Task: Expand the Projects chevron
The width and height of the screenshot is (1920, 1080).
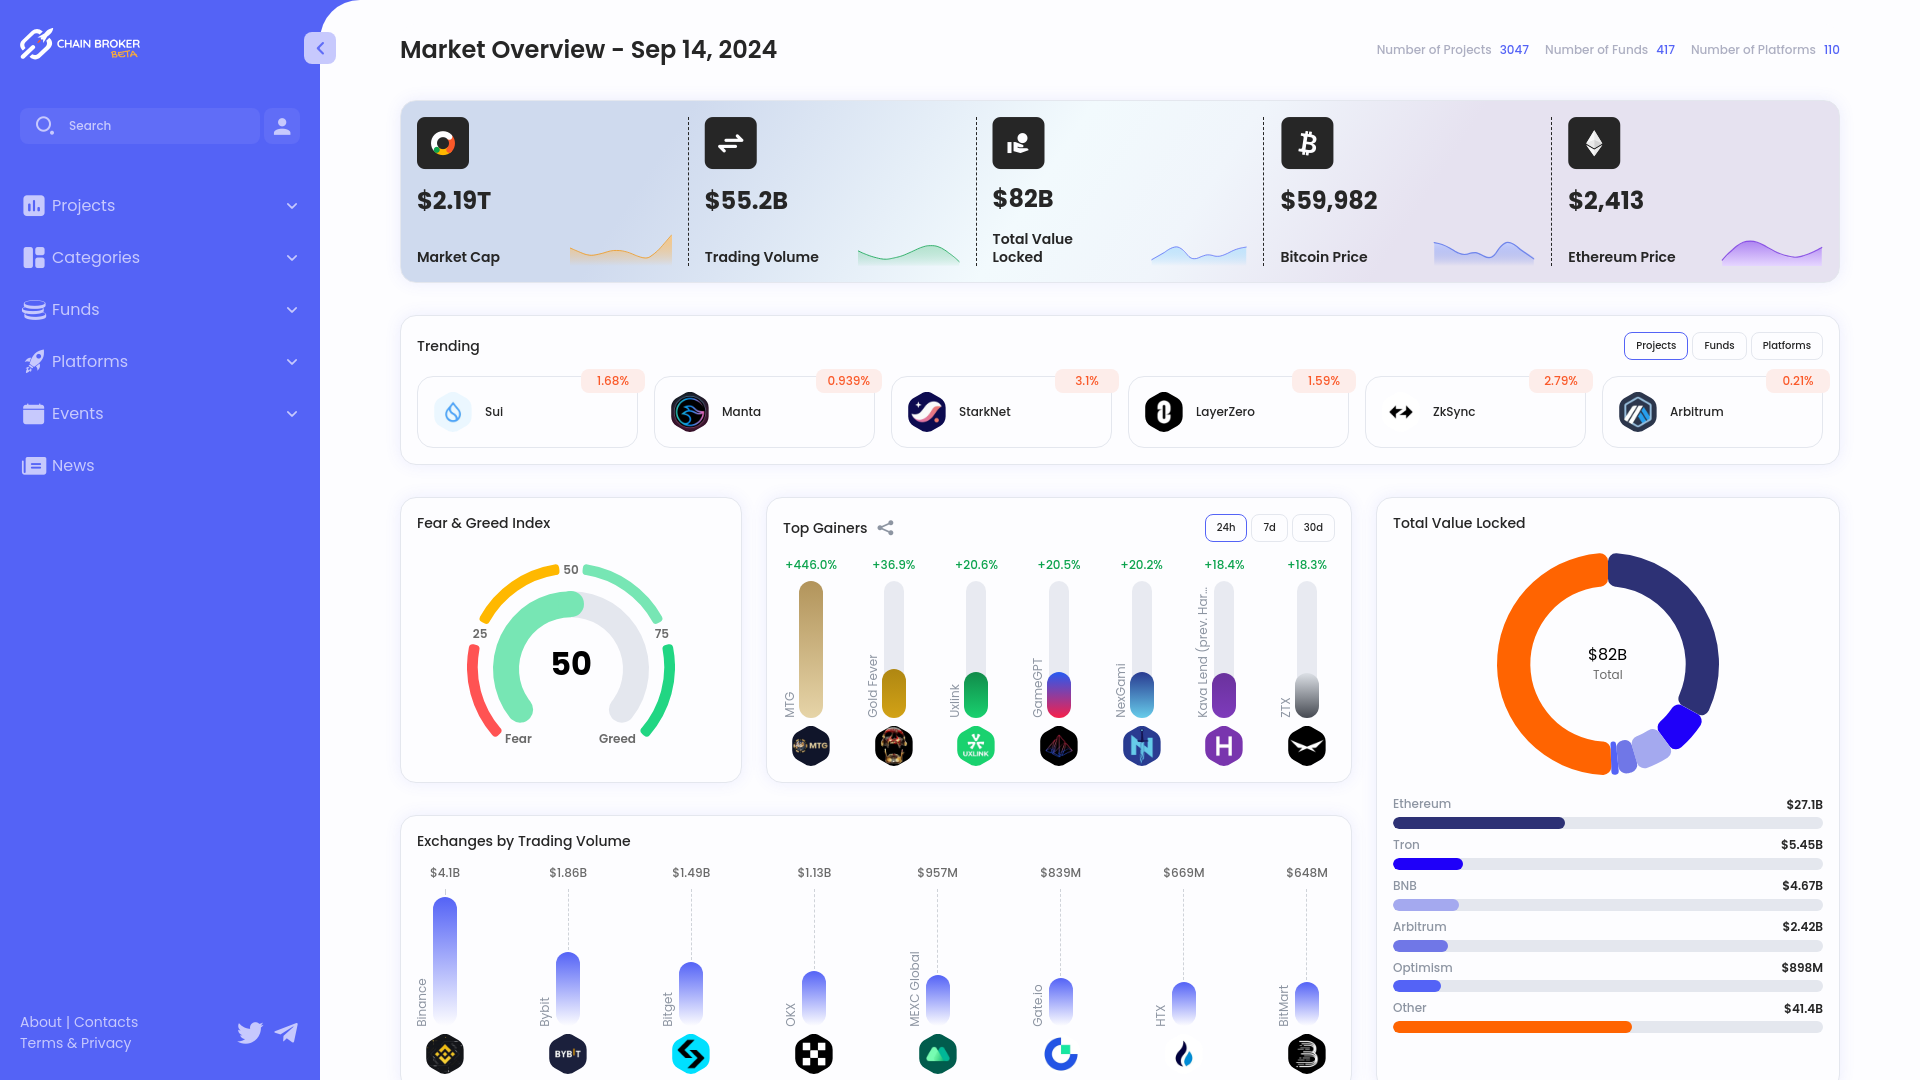Action: (292, 206)
